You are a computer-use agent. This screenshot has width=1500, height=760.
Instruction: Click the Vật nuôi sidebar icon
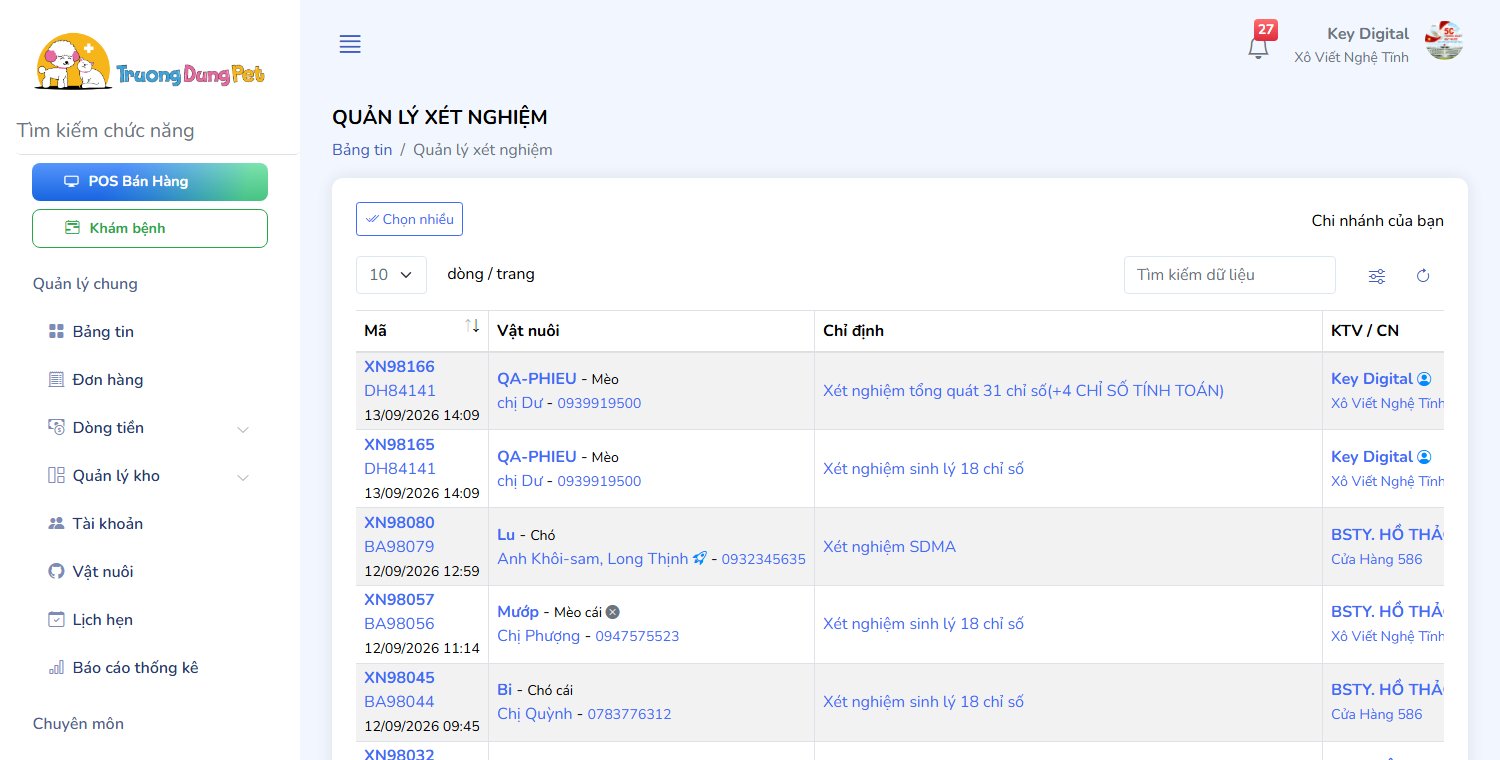pyautogui.click(x=56, y=572)
